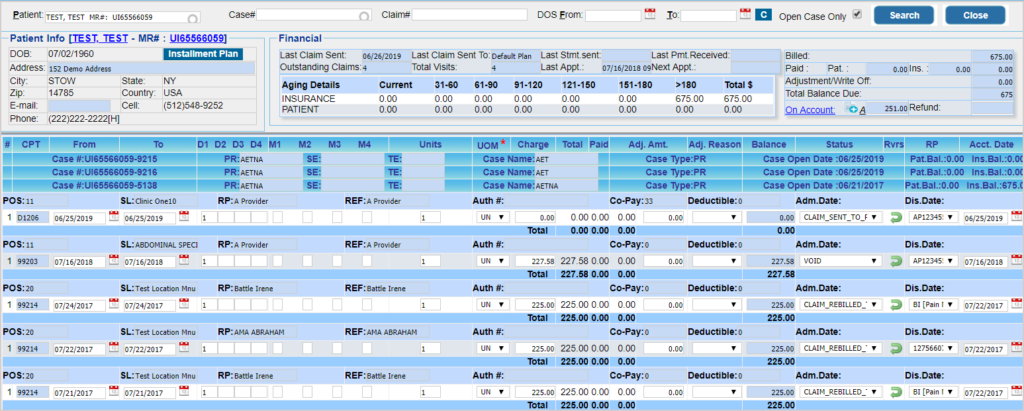Check the M1 box on the D1206 row

[276, 218]
